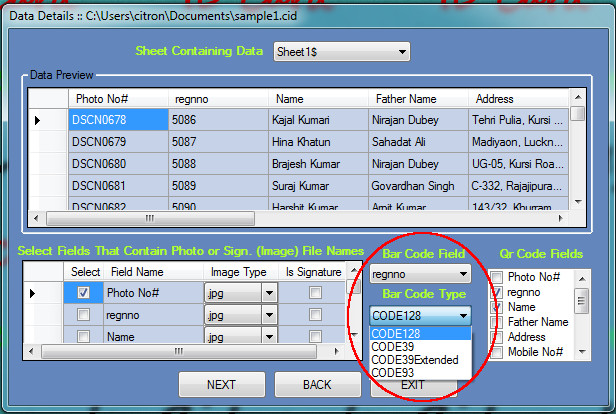Click the NEXT button

click(x=221, y=385)
